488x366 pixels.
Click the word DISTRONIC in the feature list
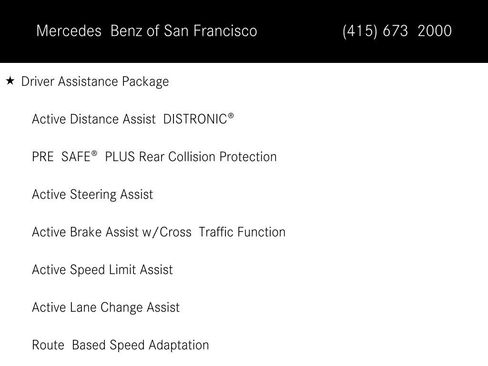point(195,119)
